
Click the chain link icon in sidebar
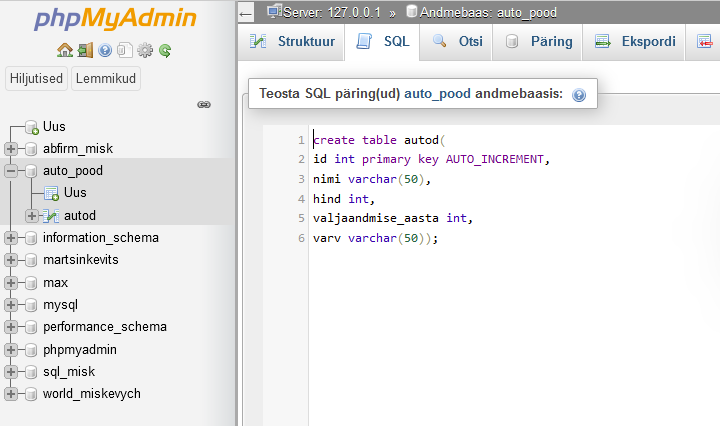click(204, 104)
